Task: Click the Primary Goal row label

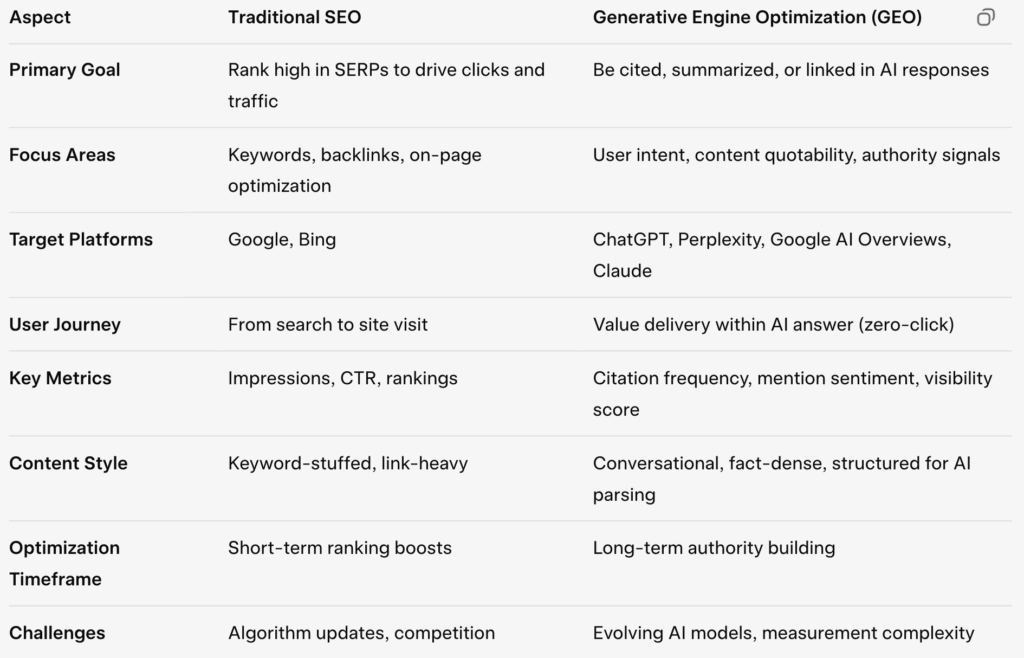Action: (64, 70)
